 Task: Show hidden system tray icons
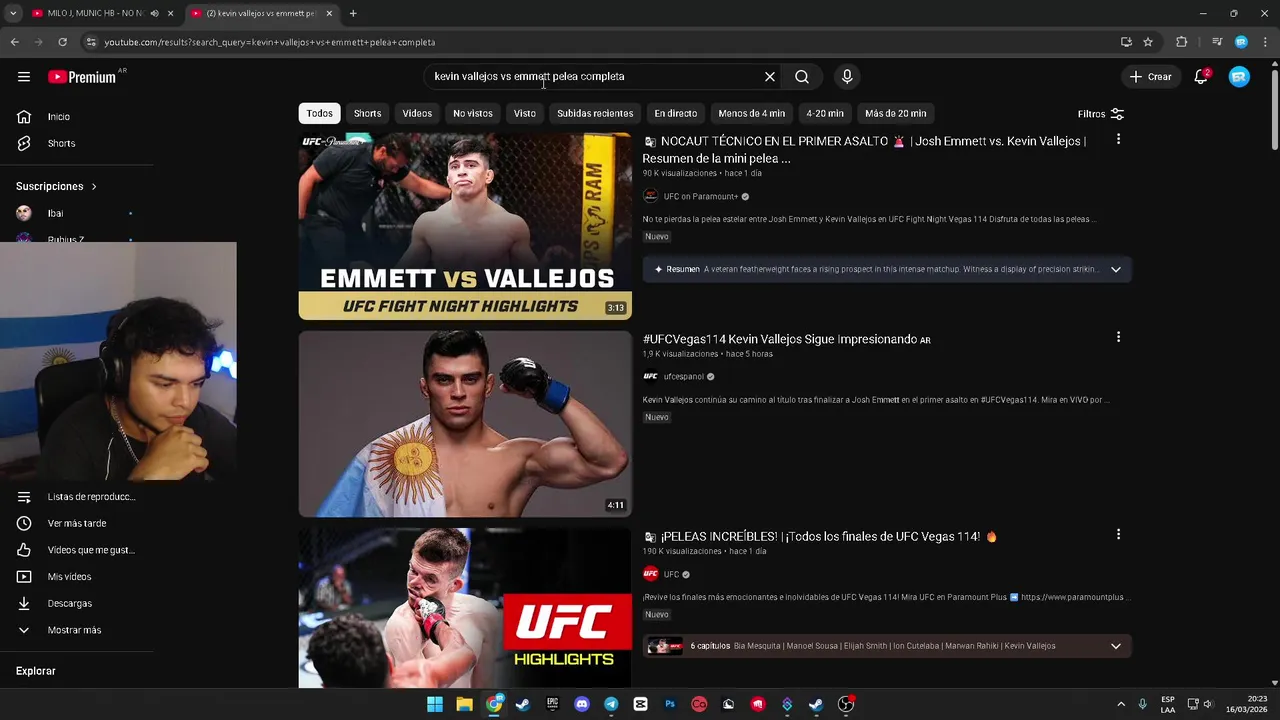pos(1121,704)
